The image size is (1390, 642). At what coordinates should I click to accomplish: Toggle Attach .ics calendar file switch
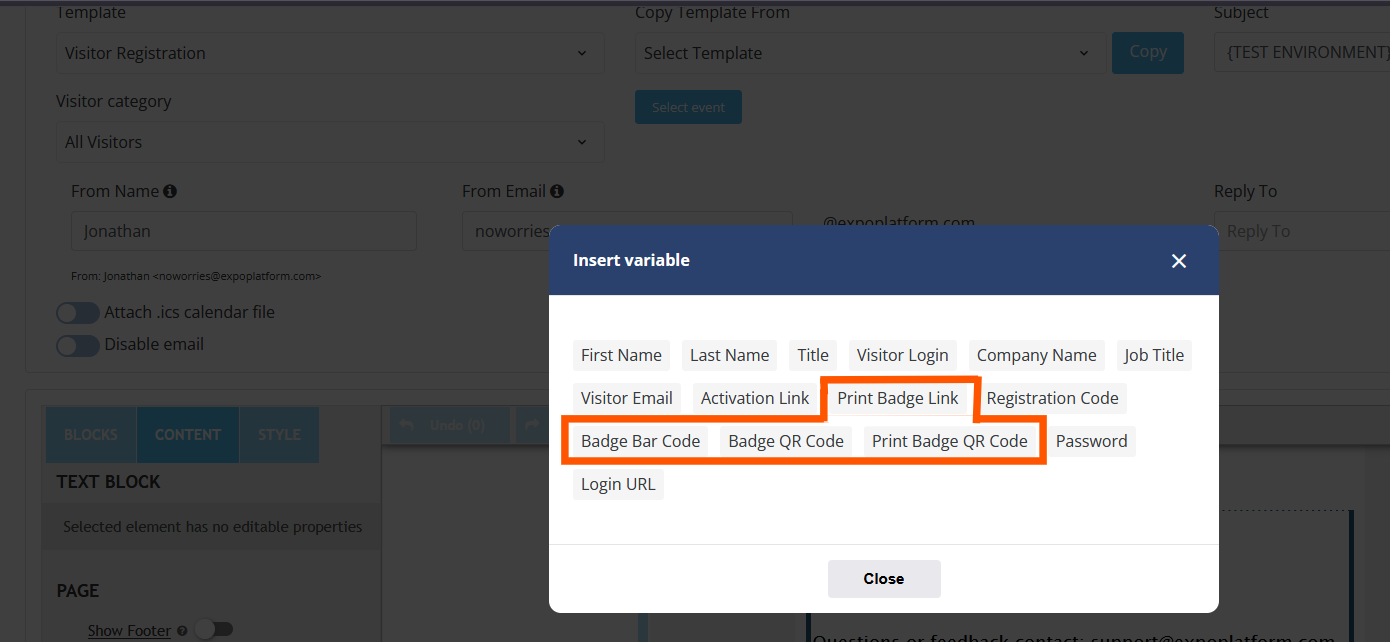77,313
